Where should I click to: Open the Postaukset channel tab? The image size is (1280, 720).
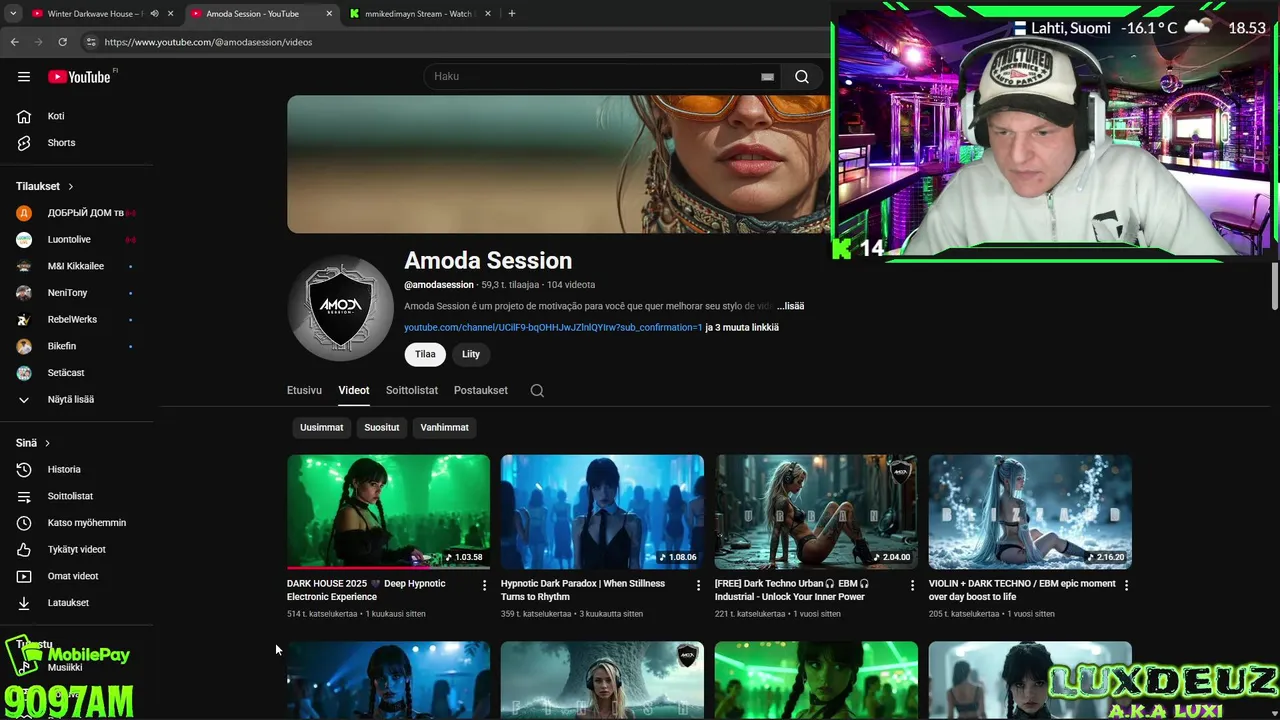(x=481, y=391)
